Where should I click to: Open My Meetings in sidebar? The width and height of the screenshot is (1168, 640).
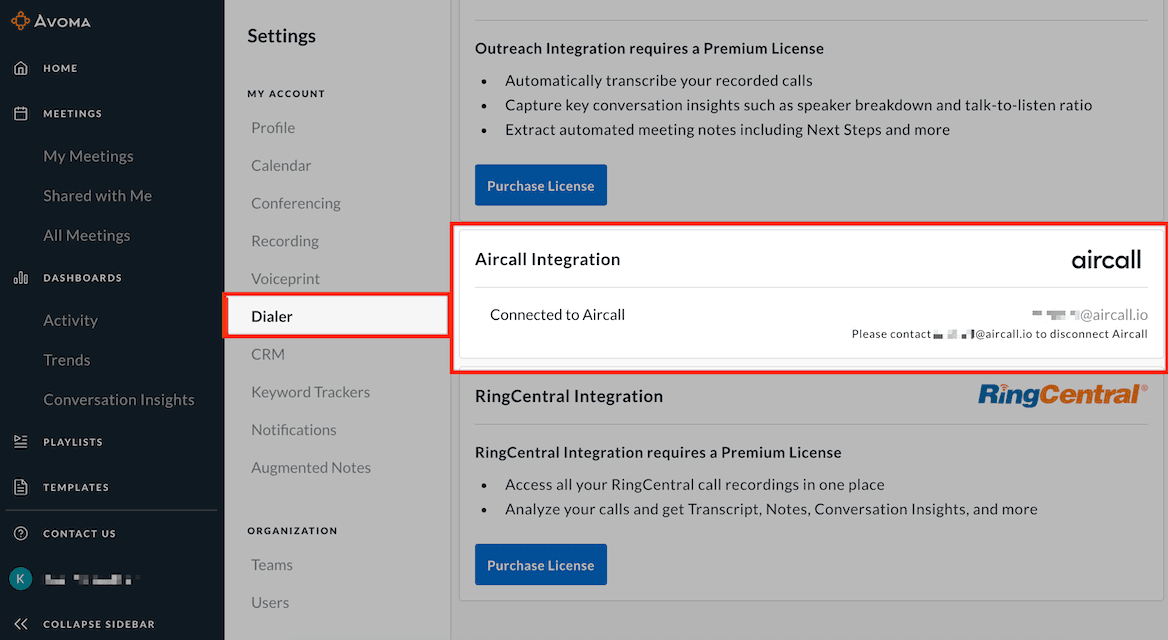(x=88, y=156)
